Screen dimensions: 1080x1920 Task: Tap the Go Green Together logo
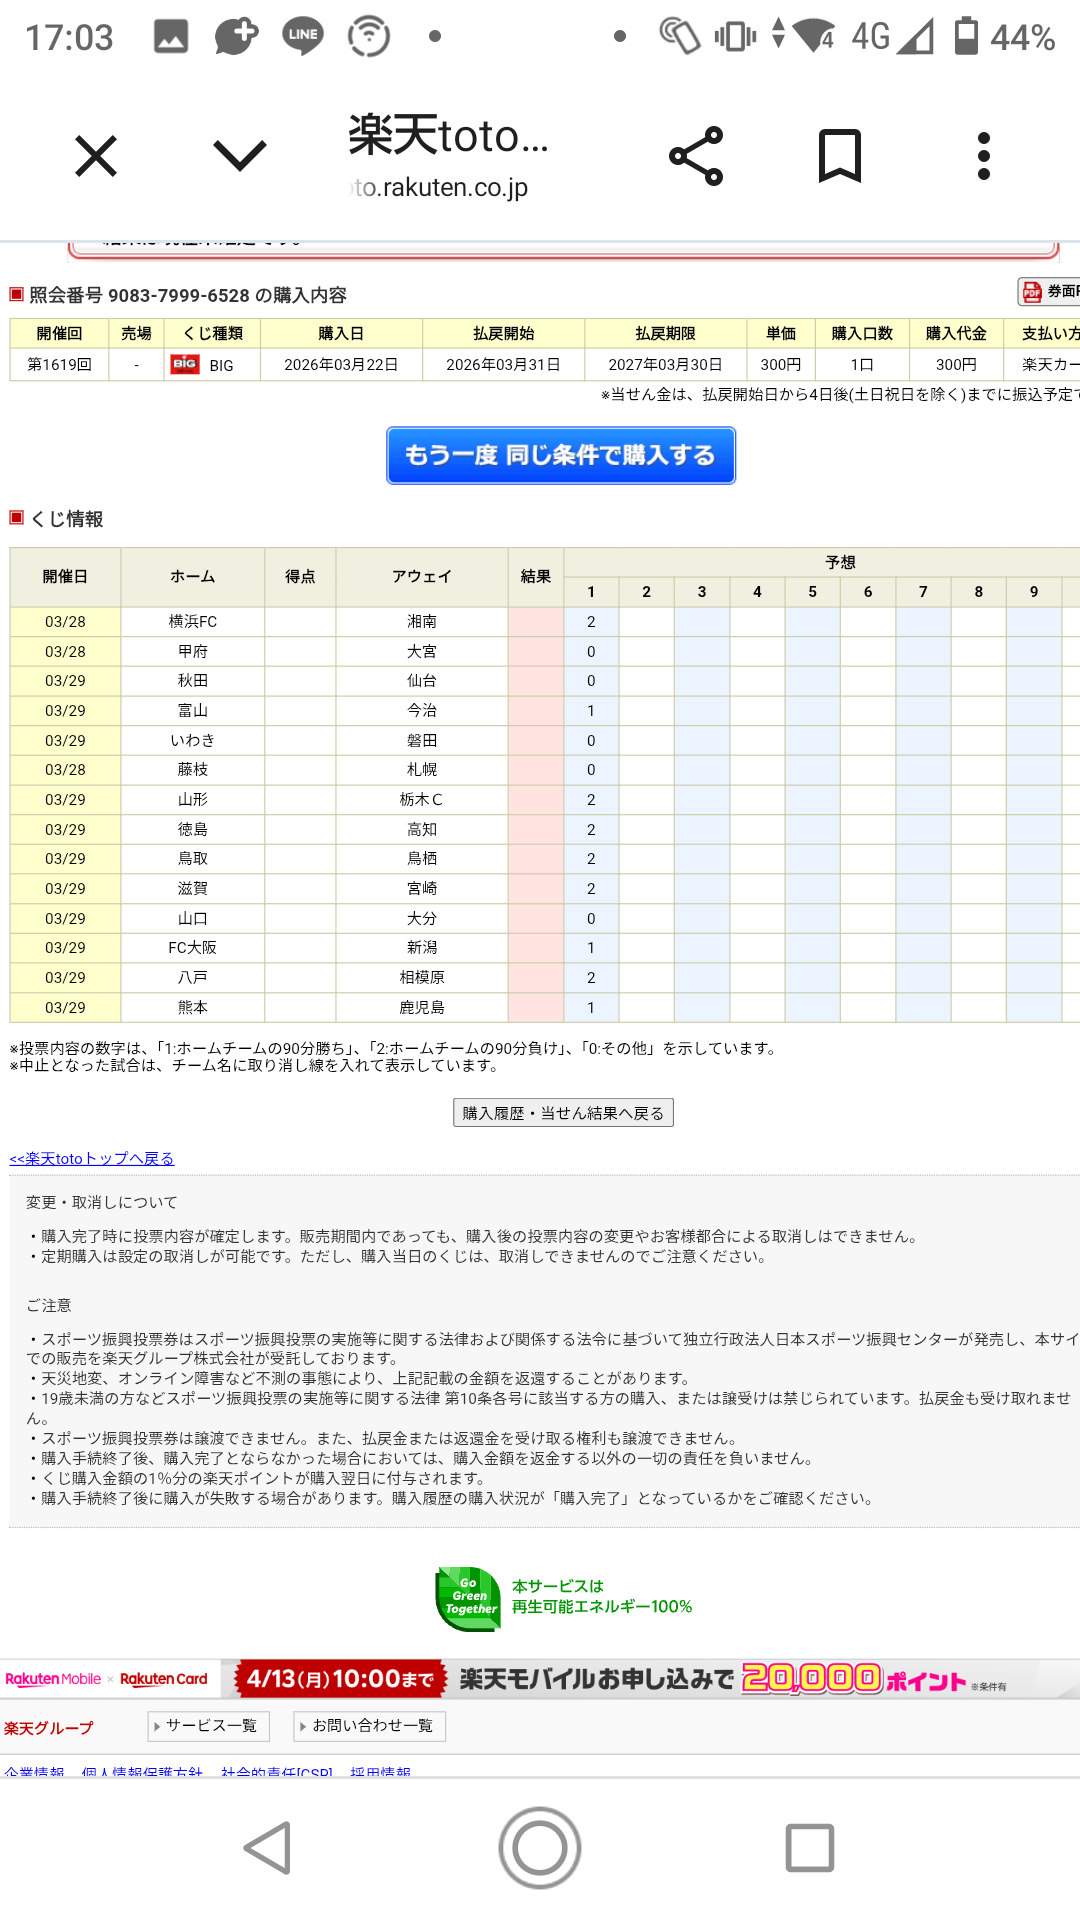468,1597
